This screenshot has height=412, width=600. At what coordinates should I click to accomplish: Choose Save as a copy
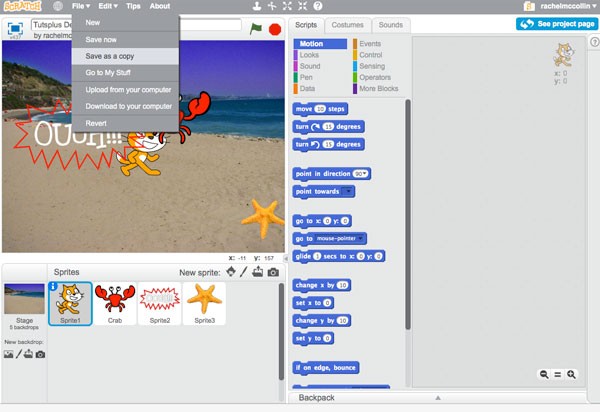pos(125,56)
